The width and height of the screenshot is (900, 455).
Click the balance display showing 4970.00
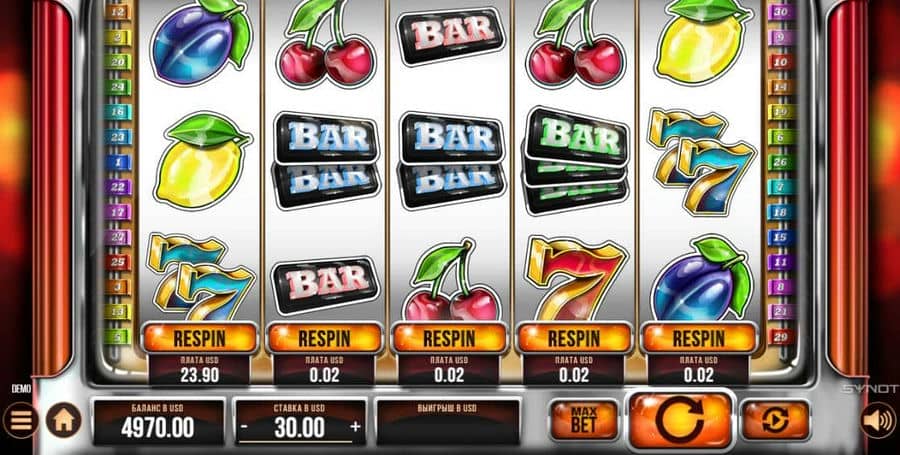coord(158,422)
